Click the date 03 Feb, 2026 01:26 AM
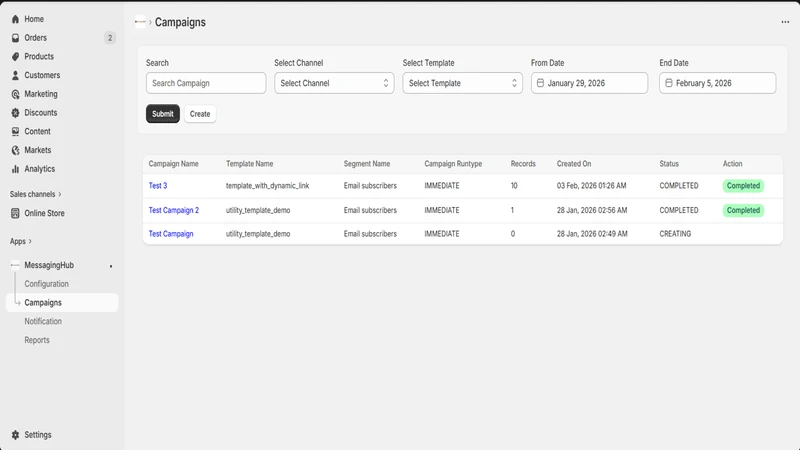Viewport: 800px width, 450px height. point(591,186)
